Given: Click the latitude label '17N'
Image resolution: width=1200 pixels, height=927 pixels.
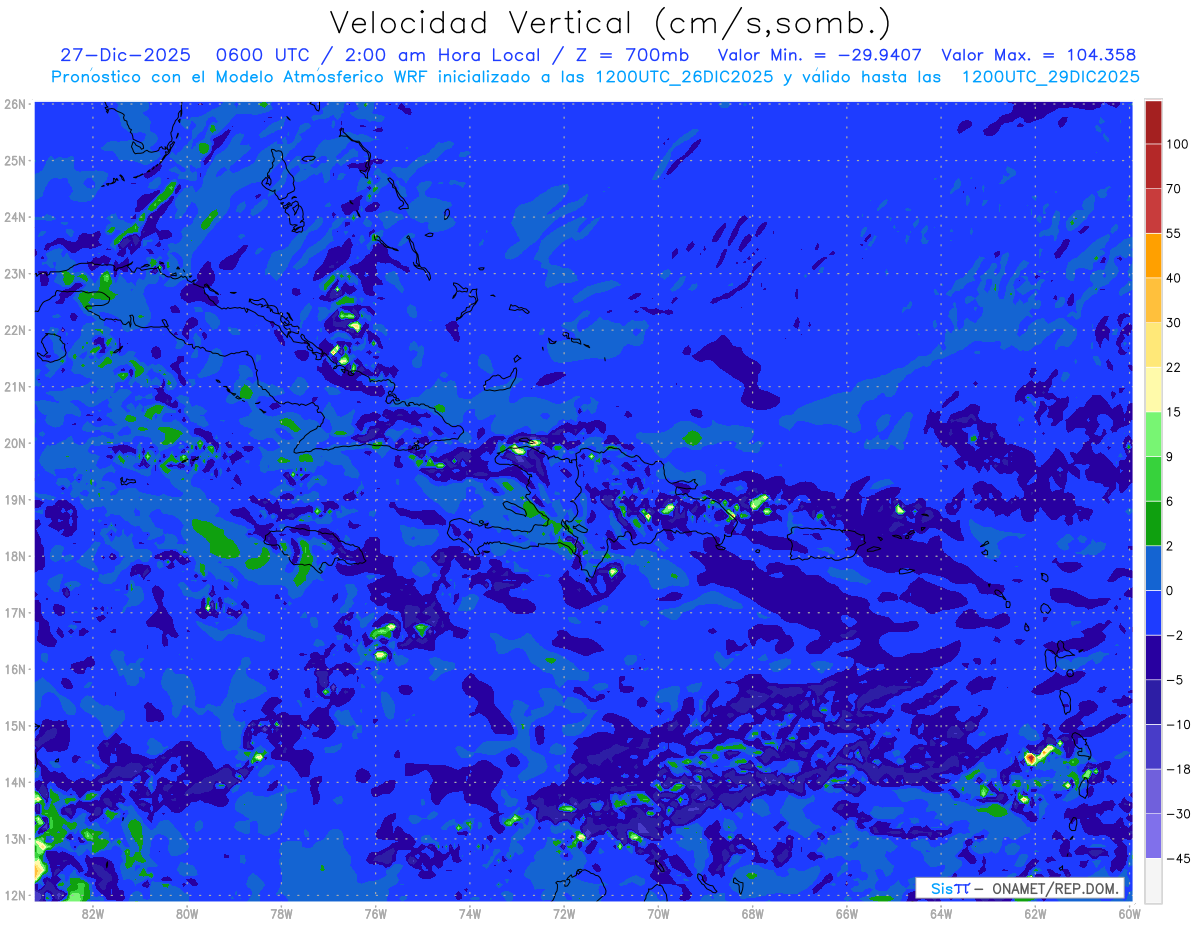Looking at the screenshot, I should pyautogui.click(x=15, y=613).
